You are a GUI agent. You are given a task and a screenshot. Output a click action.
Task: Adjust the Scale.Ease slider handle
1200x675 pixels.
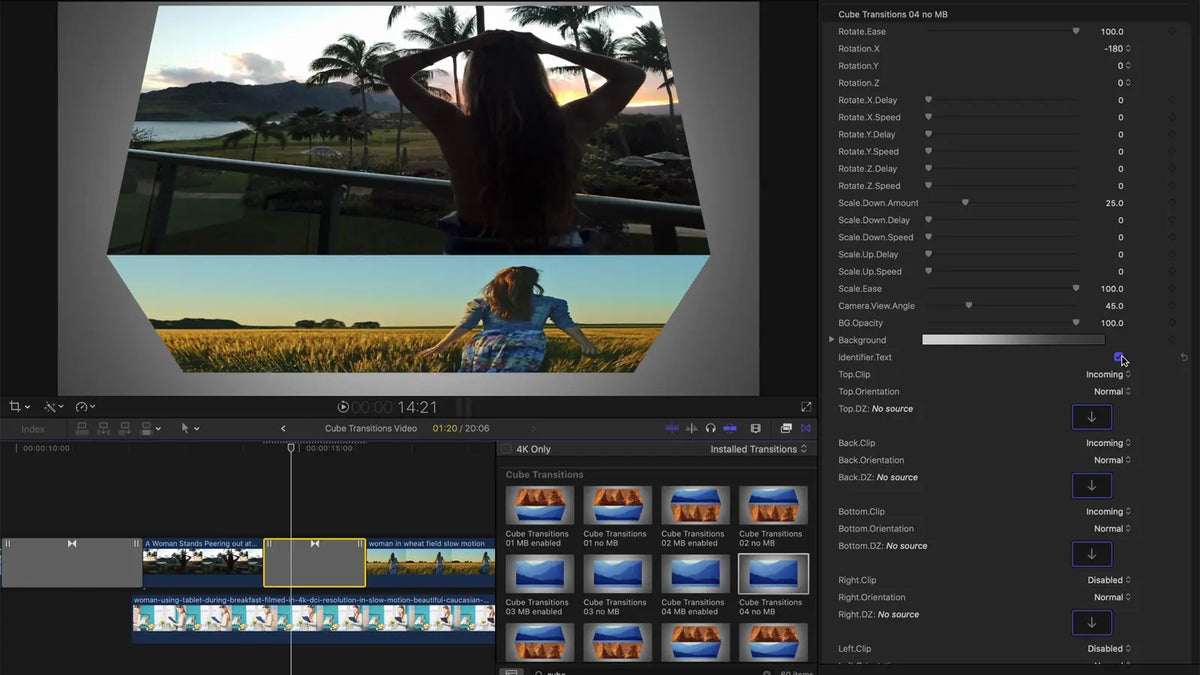[x=1076, y=288]
